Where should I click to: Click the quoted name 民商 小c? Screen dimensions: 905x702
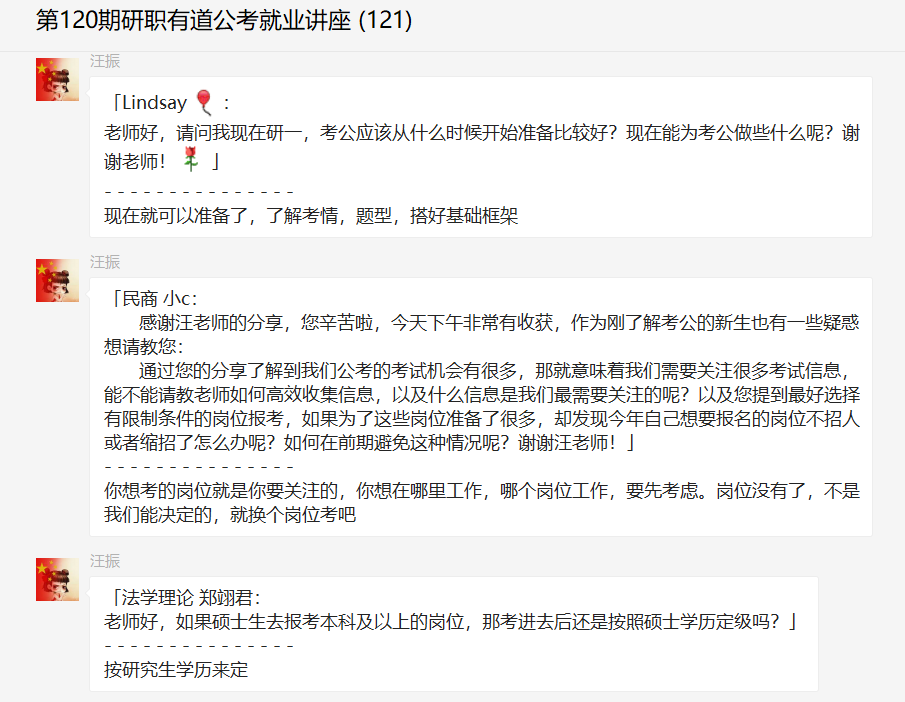(x=160, y=298)
